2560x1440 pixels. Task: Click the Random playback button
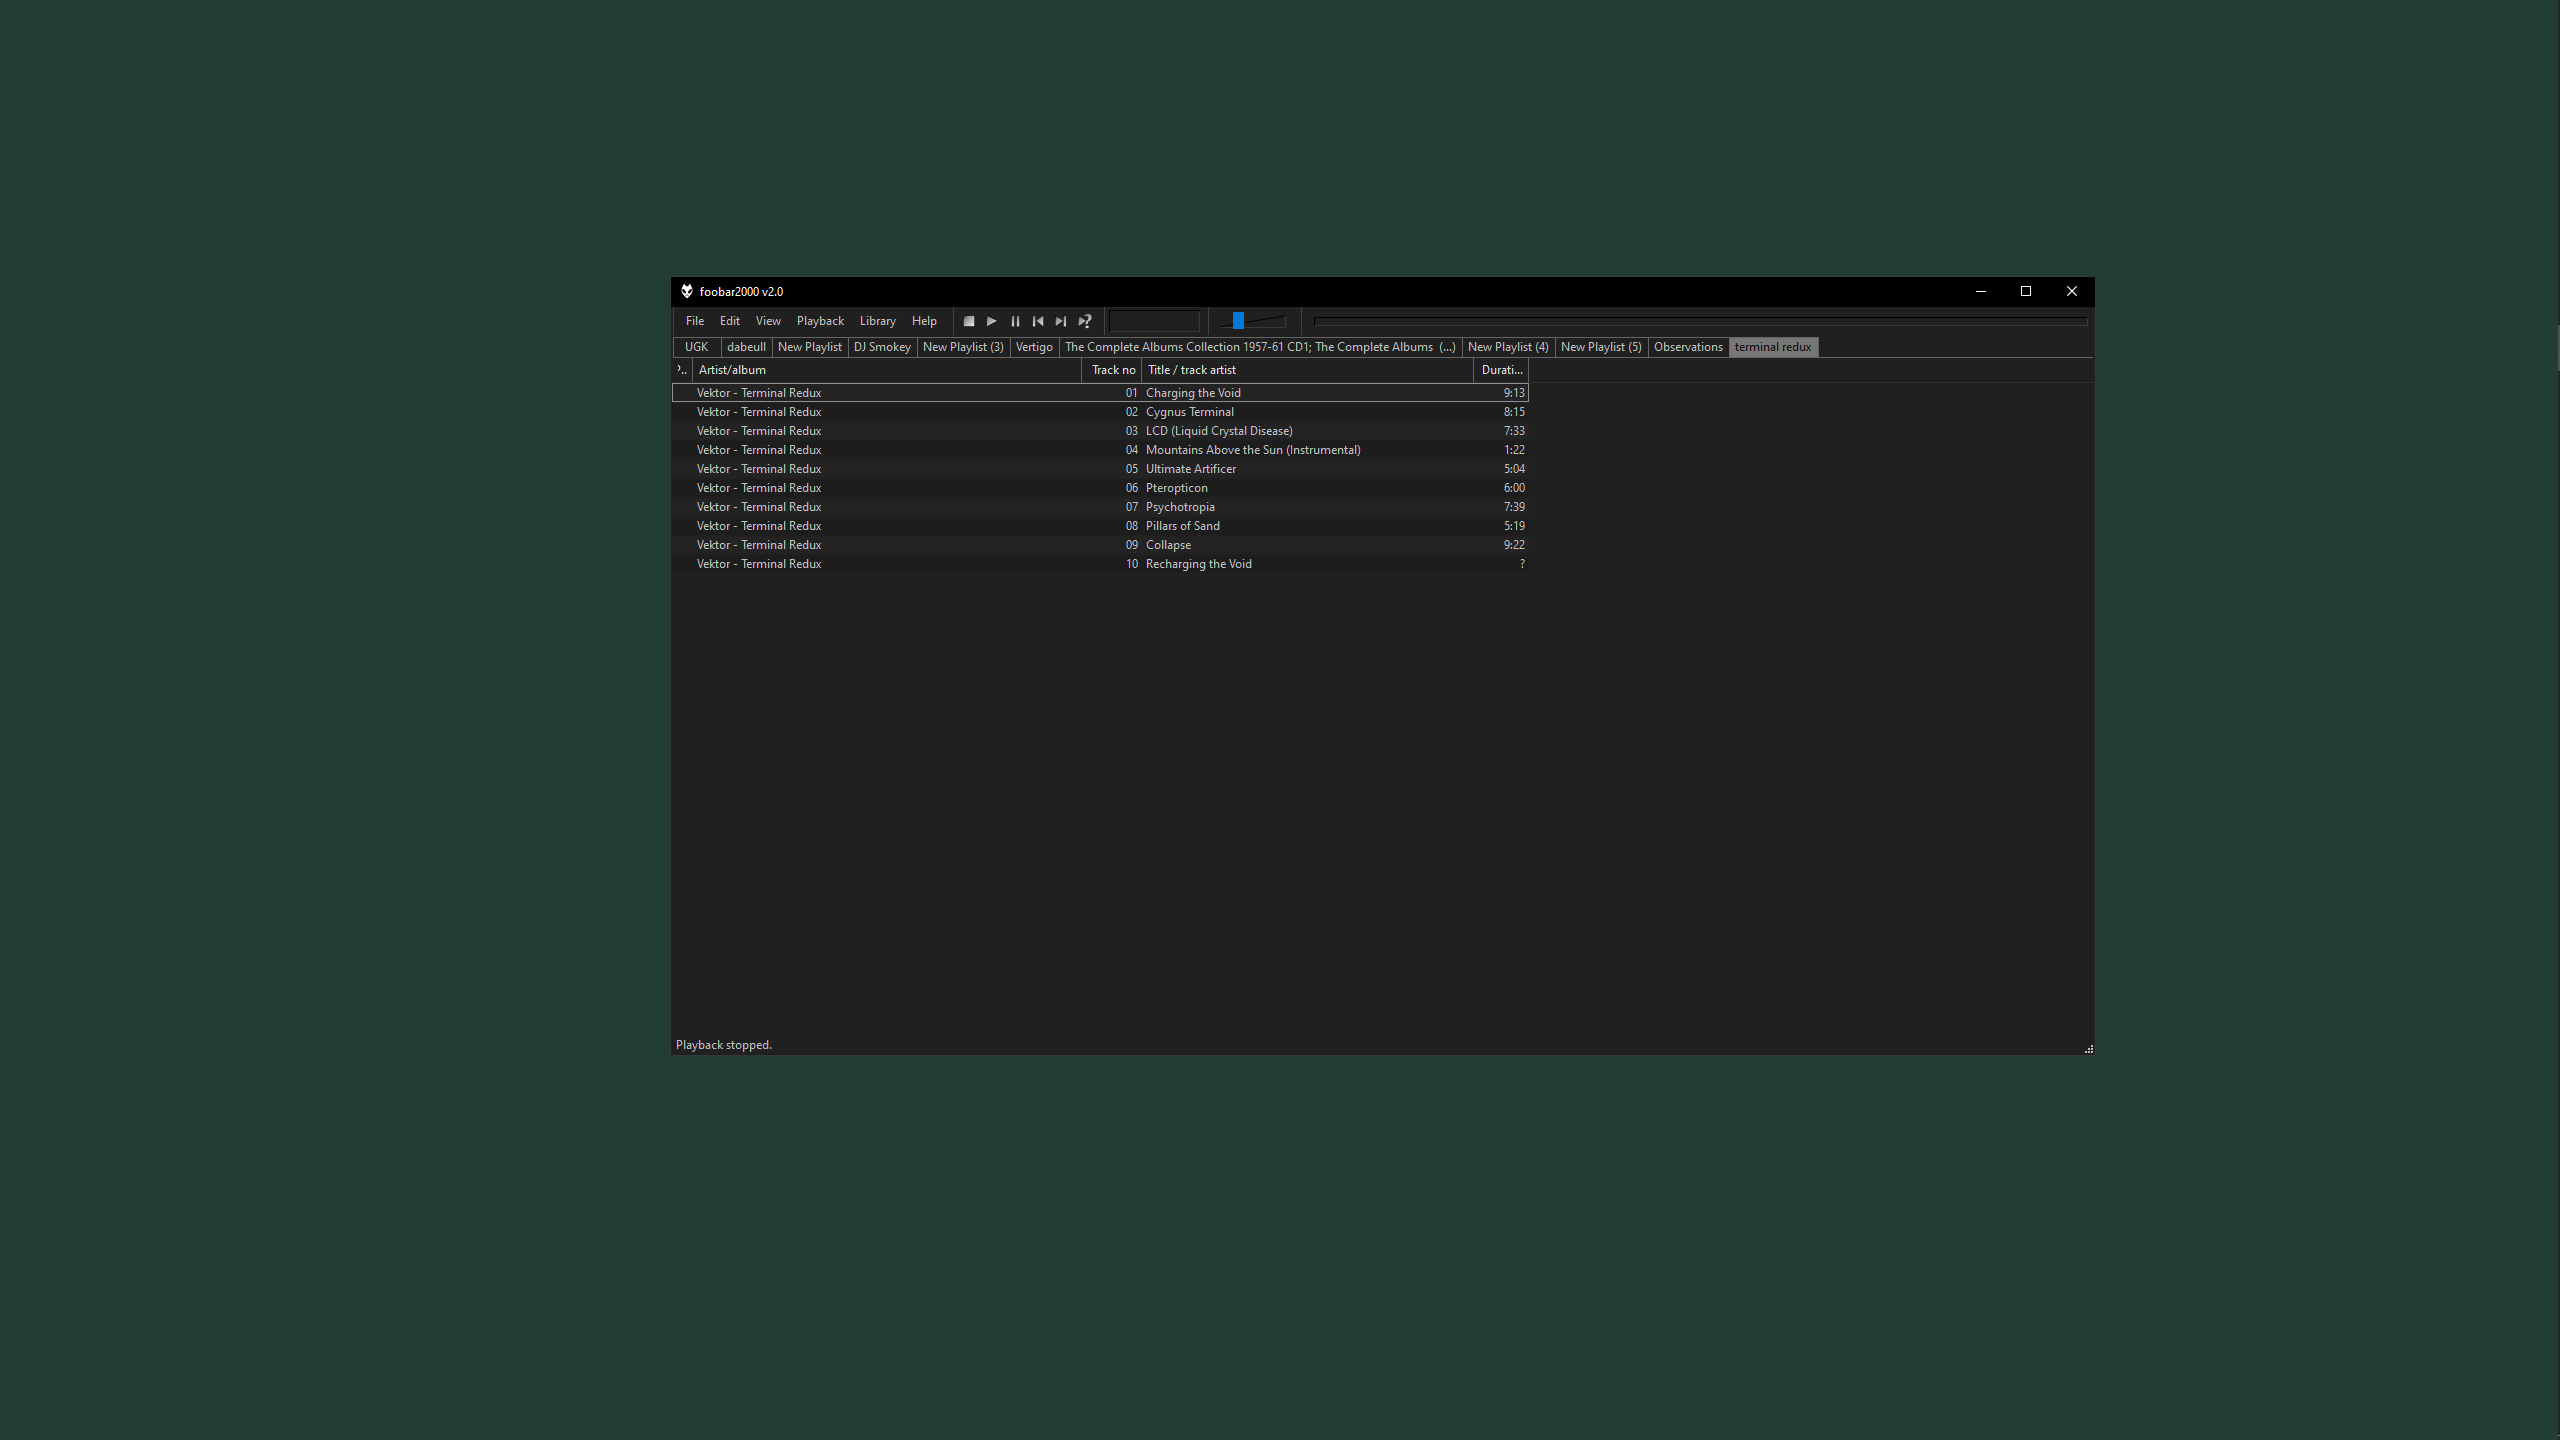click(1084, 321)
